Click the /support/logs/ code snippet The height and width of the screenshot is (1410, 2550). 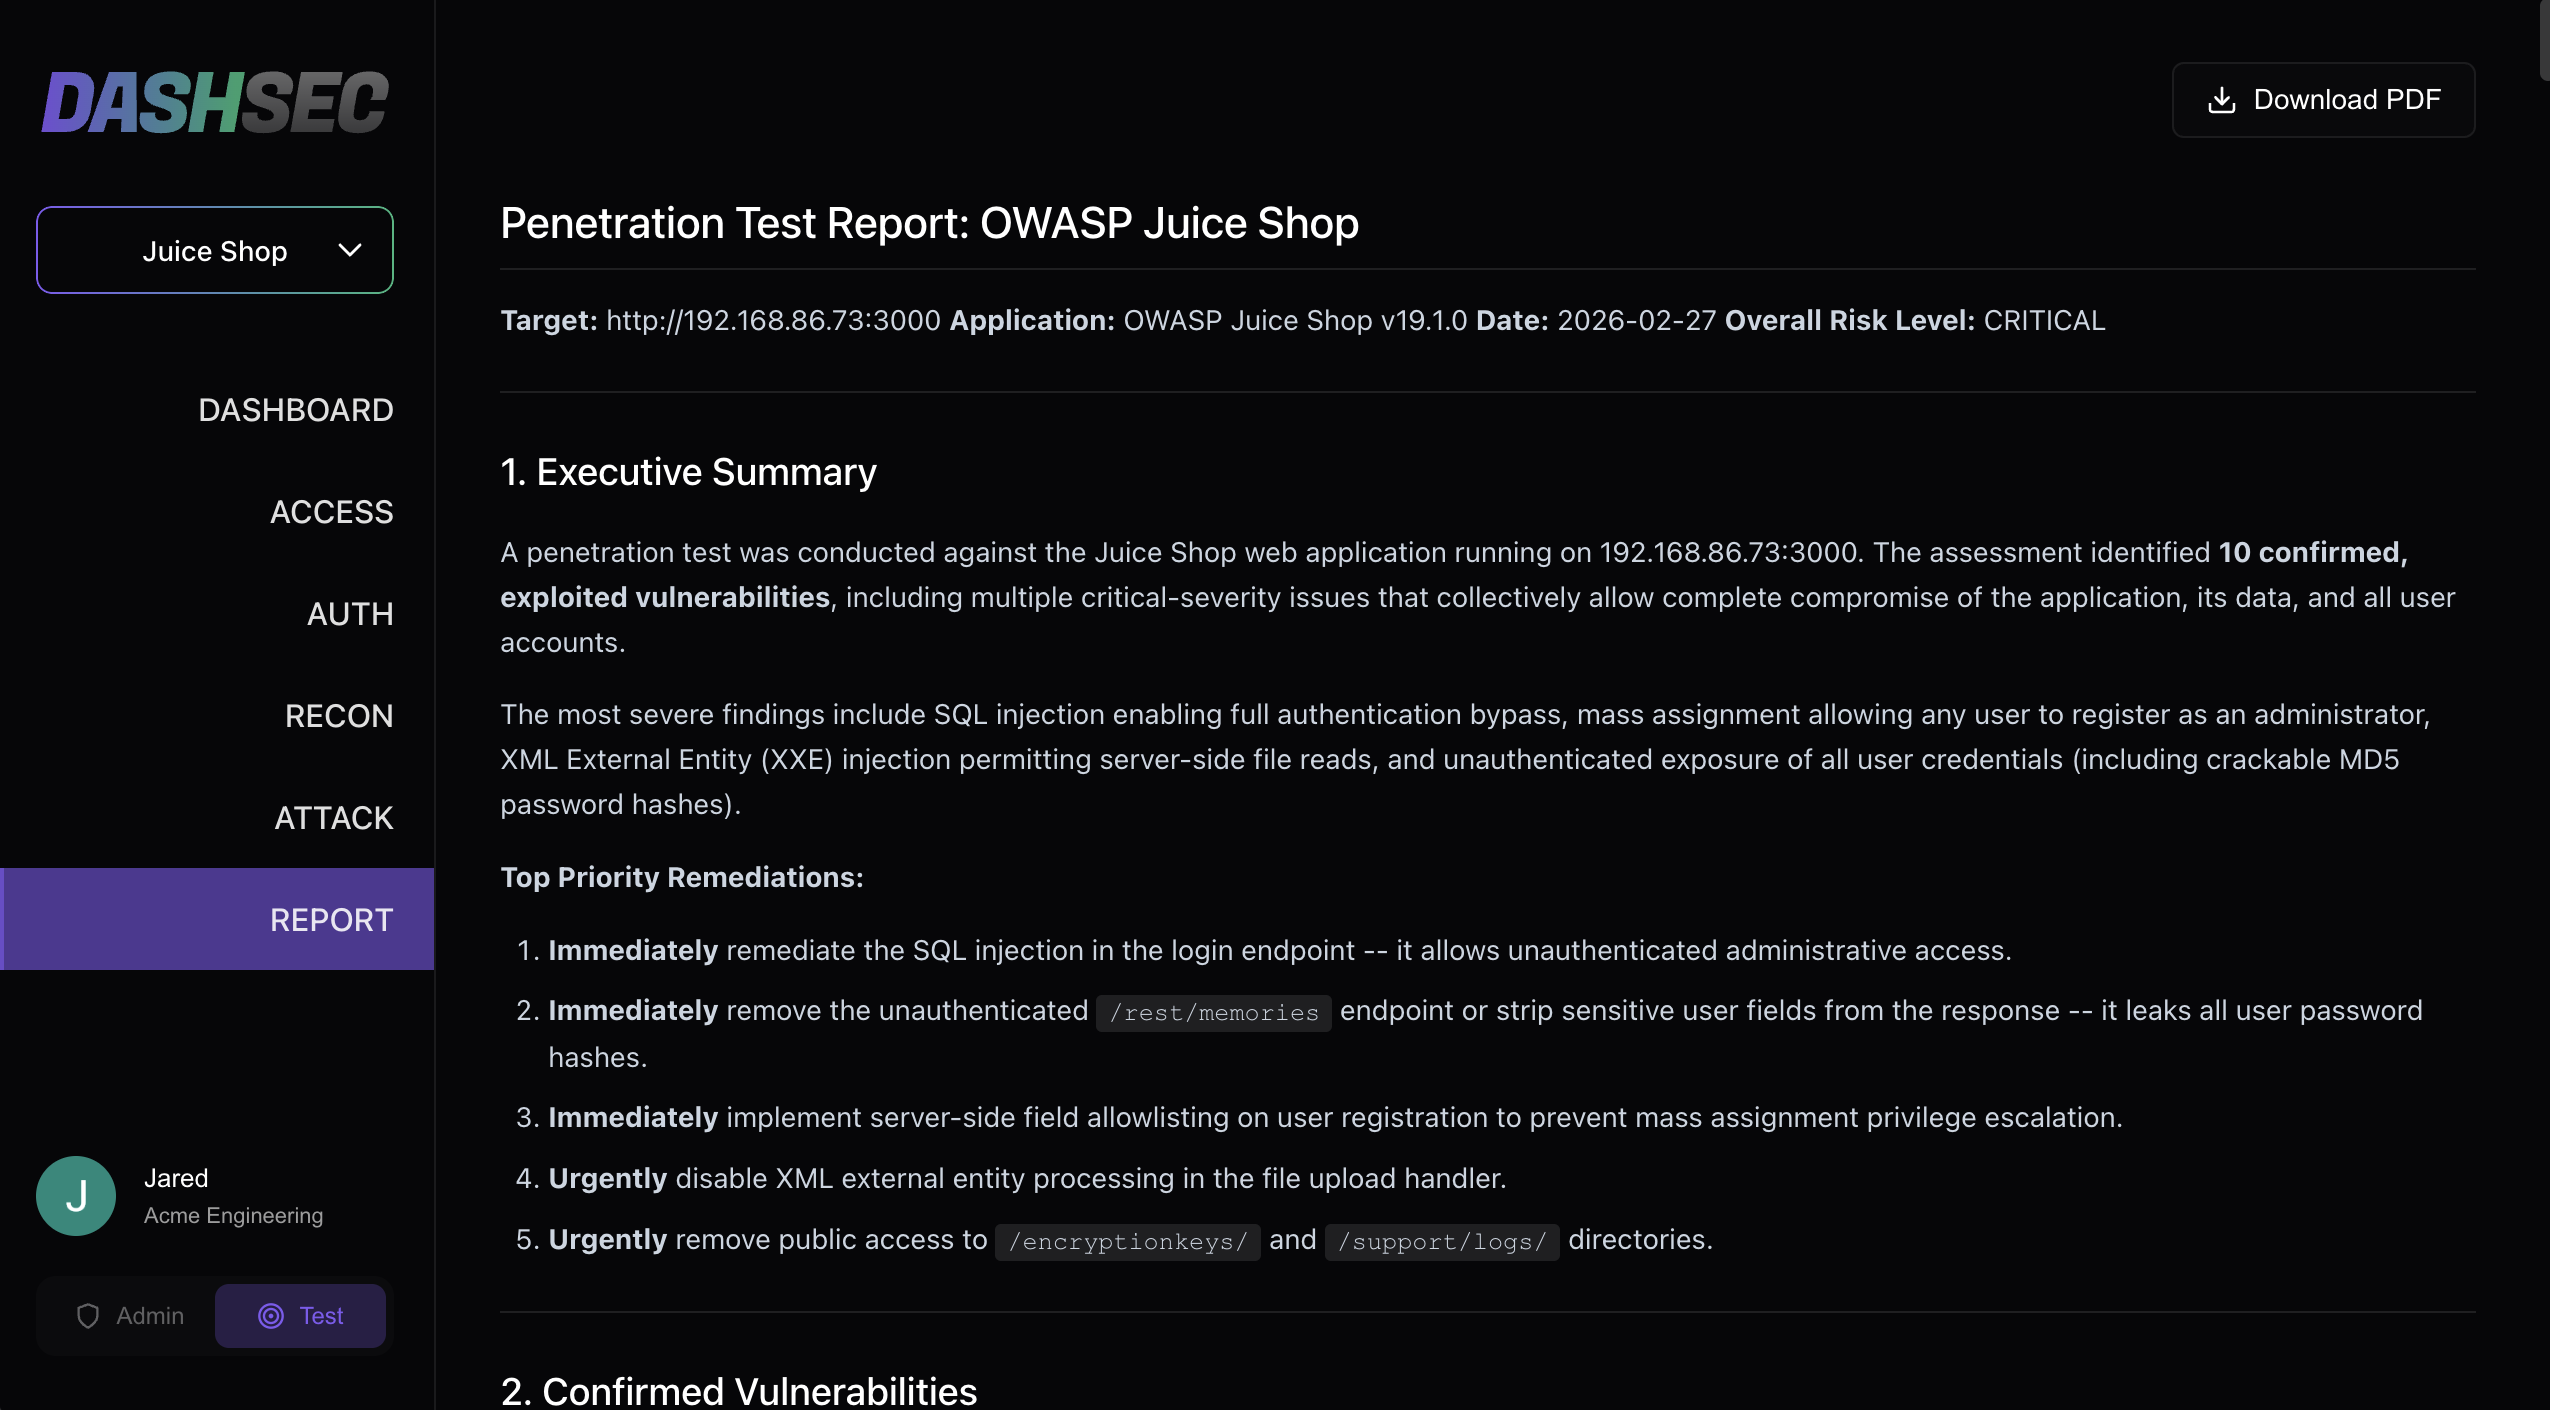click(1441, 1242)
